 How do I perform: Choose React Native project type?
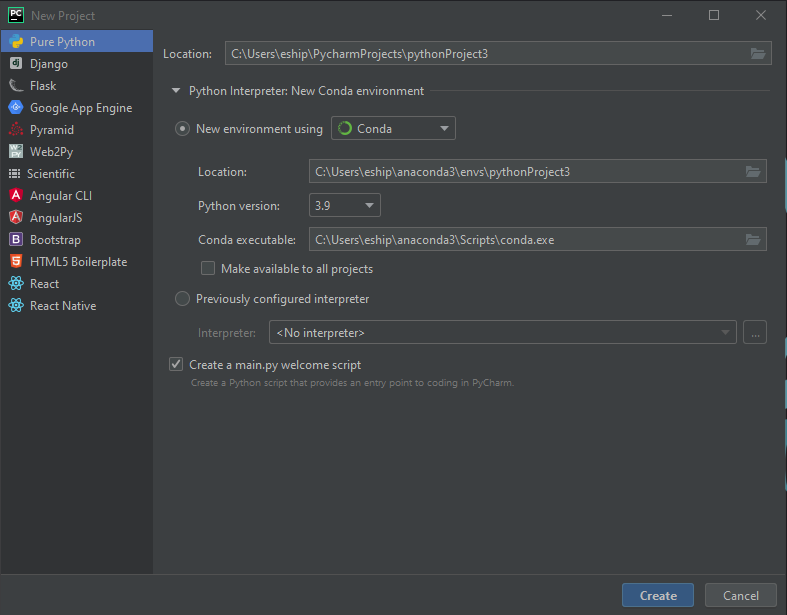[x=77, y=306]
